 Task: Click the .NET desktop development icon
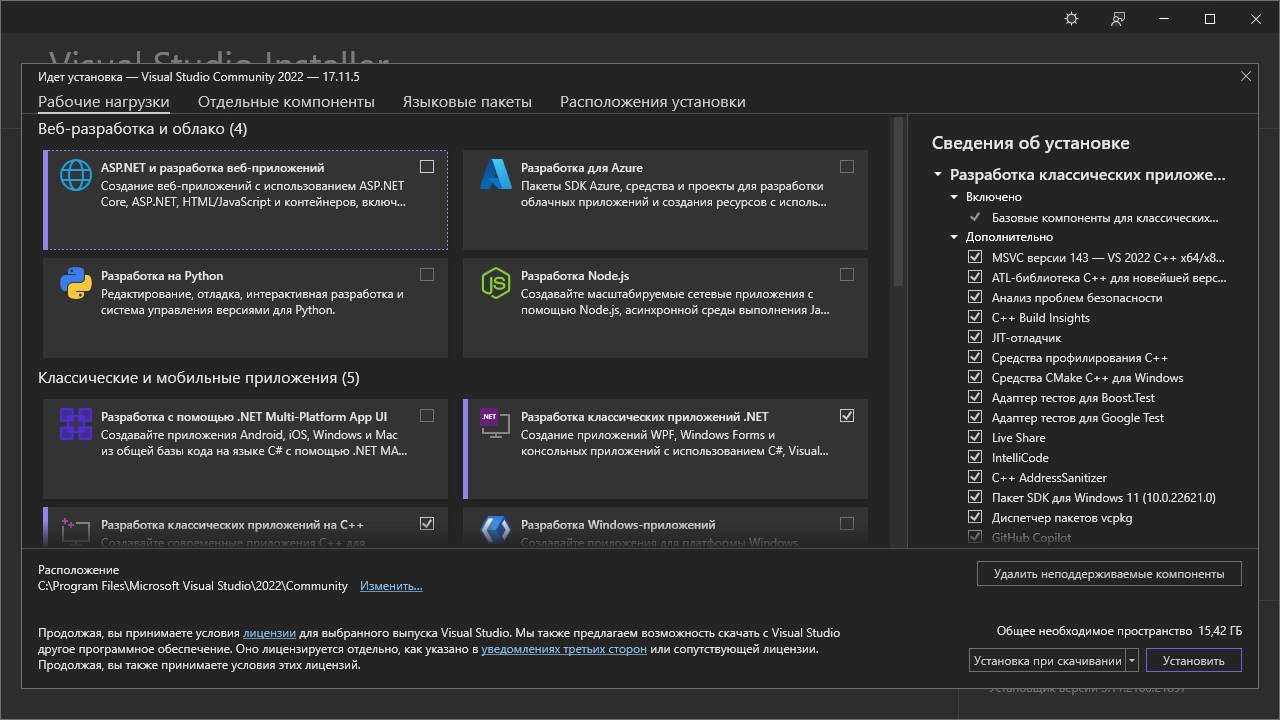496,424
